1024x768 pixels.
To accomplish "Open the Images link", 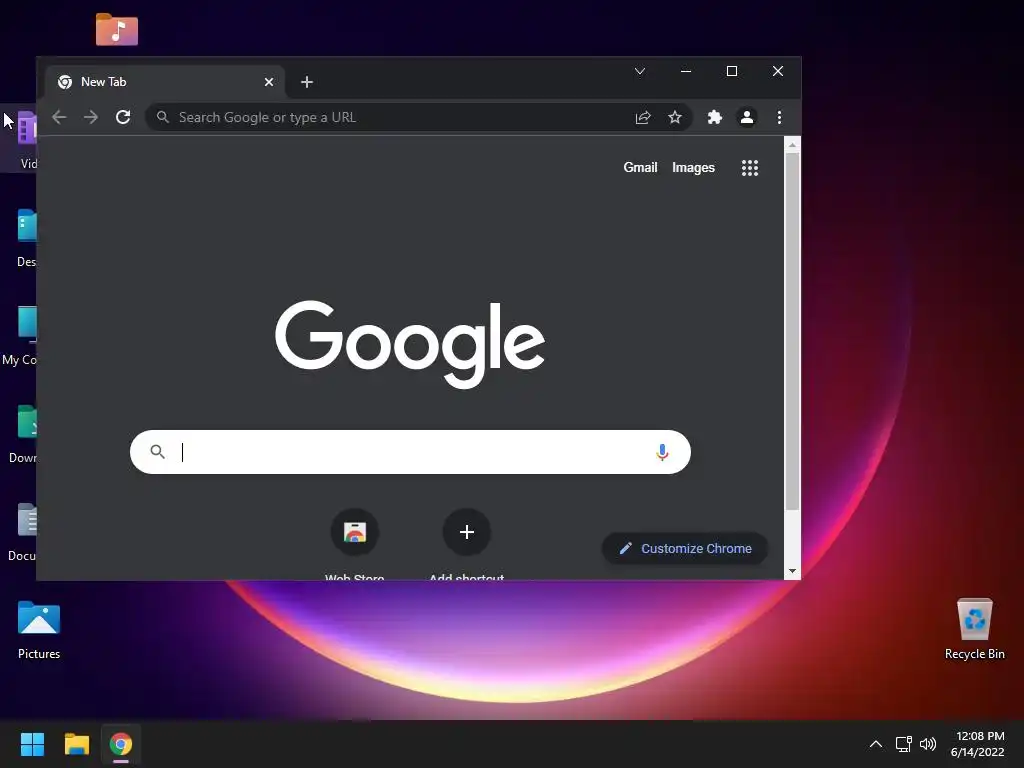I will 694,168.
